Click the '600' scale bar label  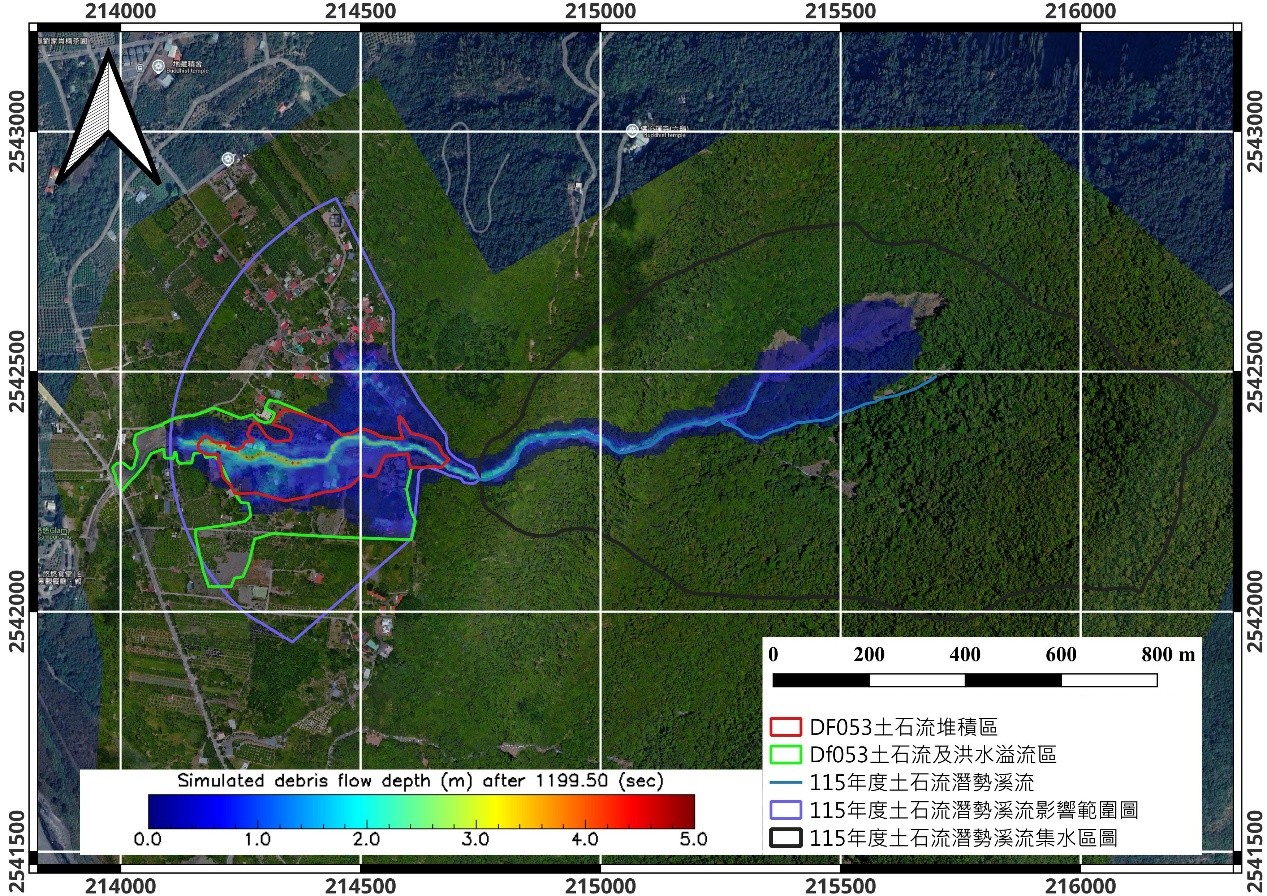click(x=1061, y=655)
